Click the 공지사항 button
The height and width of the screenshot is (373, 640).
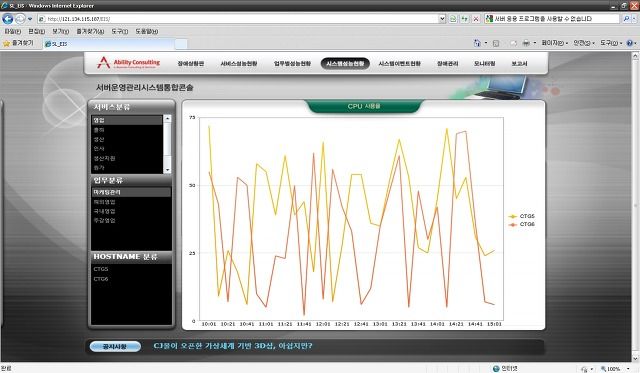115,346
